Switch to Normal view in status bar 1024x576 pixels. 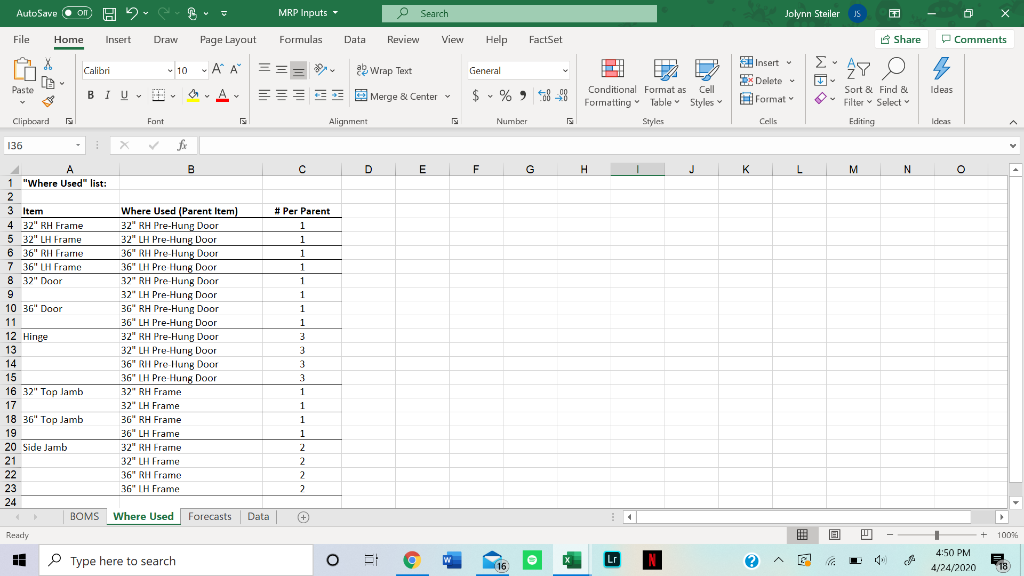[802, 535]
